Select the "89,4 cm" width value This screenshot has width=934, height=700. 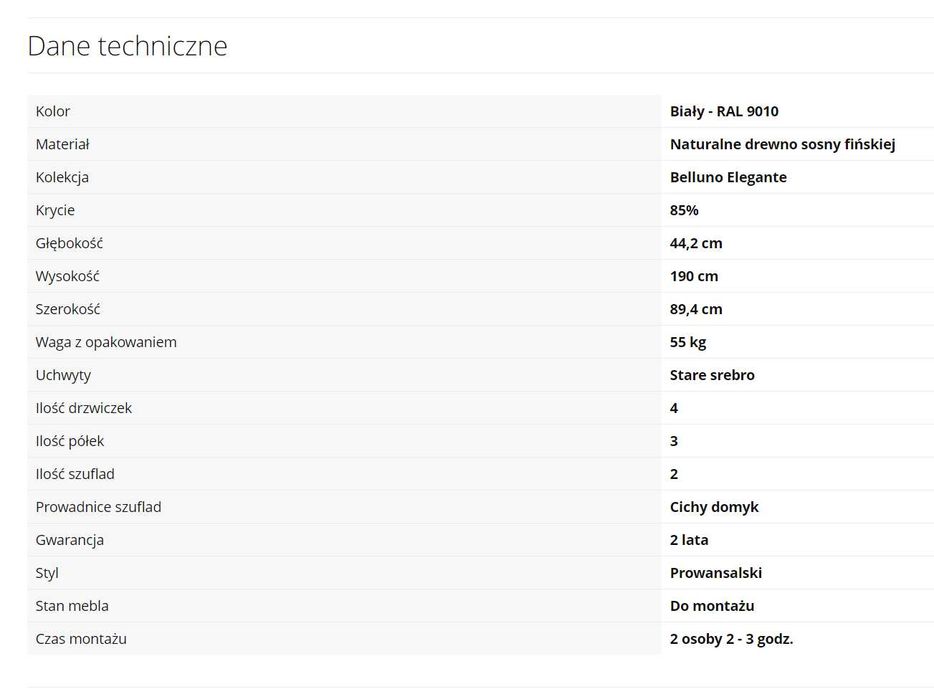(x=696, y=309)
